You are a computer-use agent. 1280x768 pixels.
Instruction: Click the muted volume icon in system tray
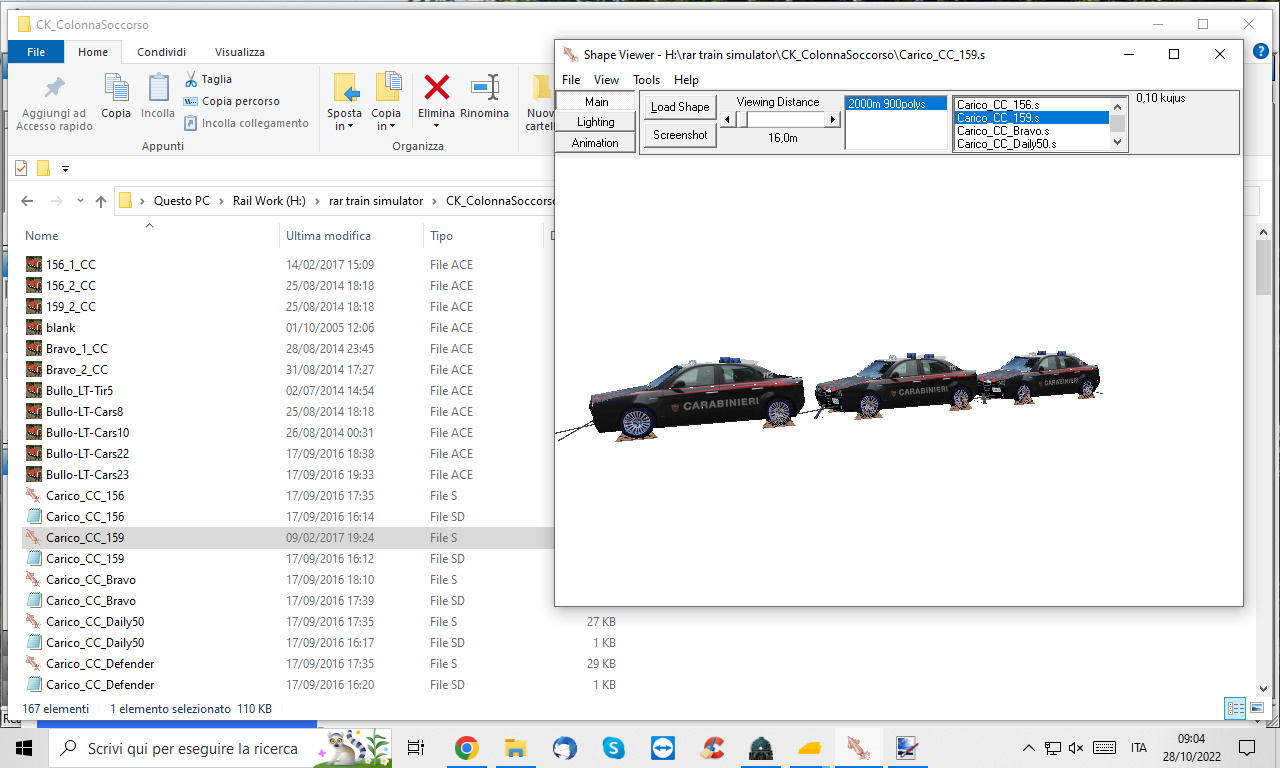[x=1076, y=748]
